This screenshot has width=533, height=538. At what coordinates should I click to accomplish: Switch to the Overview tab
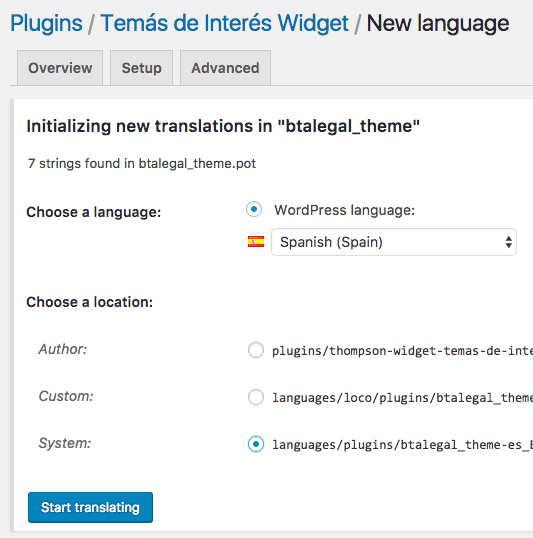(60, 68)
